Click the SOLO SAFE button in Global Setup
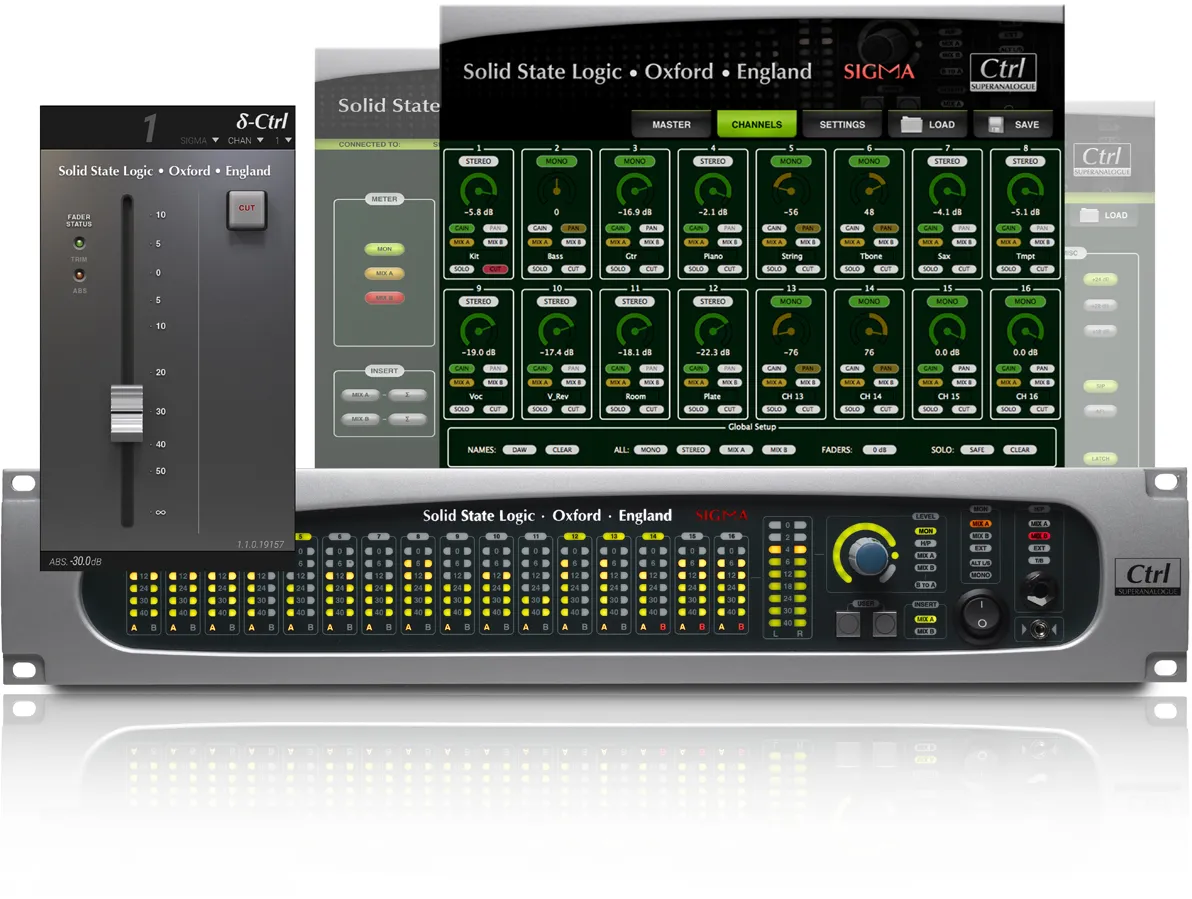 point(977,450)
